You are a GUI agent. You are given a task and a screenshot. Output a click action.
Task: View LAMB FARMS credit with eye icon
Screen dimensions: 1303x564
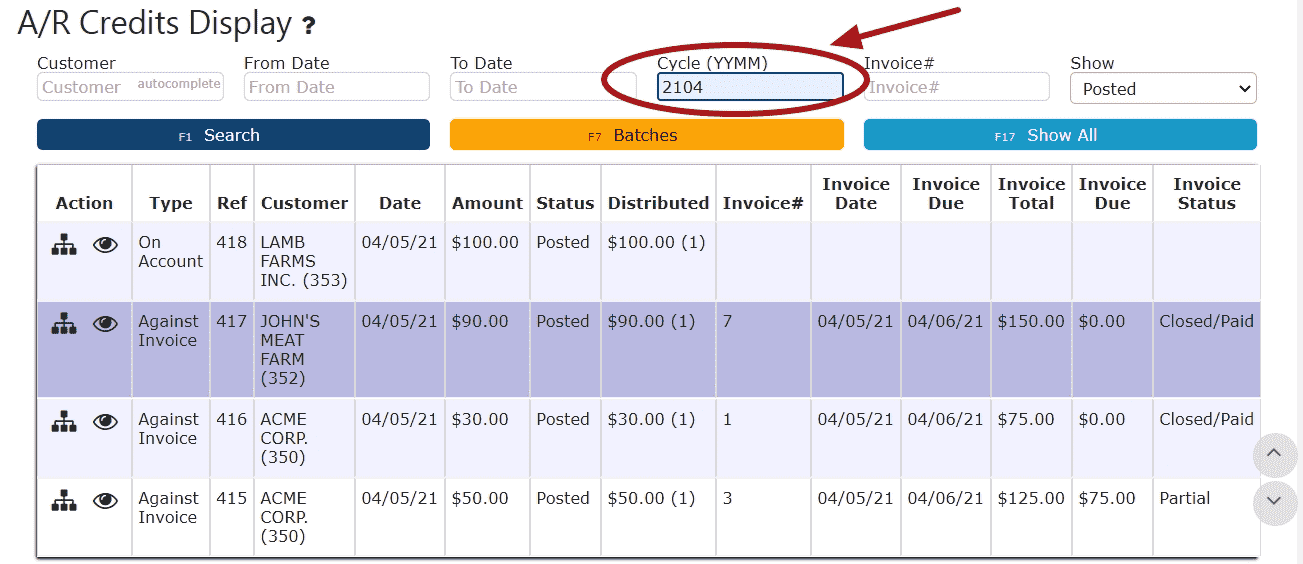pos(105,244)
